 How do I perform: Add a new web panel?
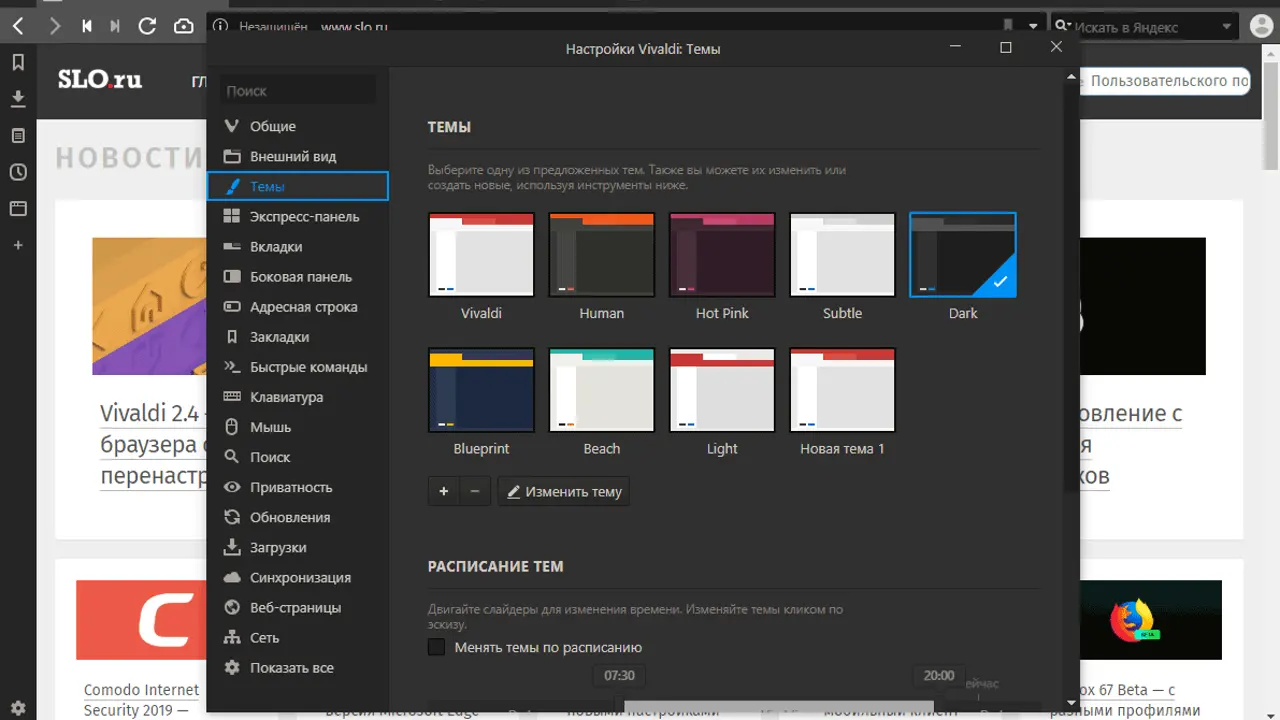coord(18,245)
